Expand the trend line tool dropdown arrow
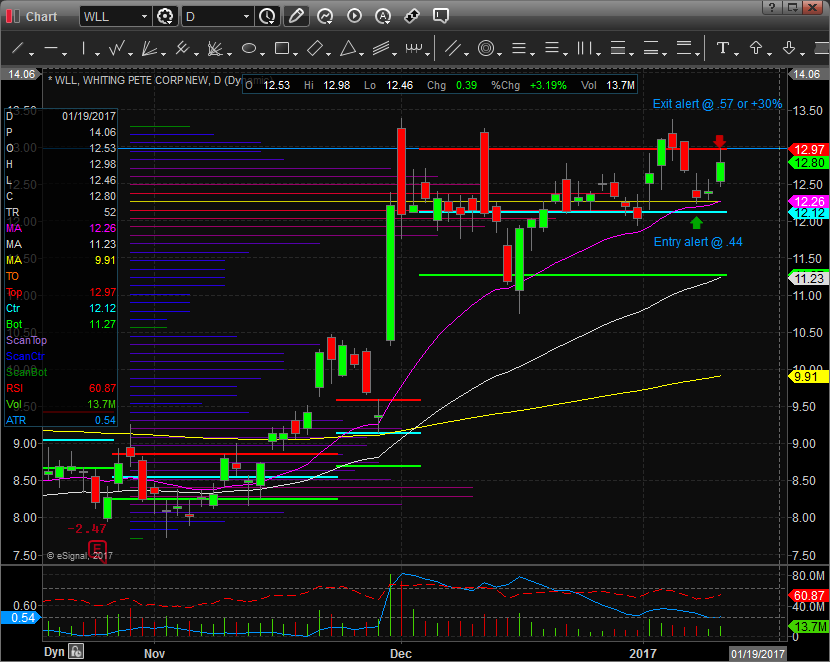Screen dimensions: 830x662 [31, 54]
